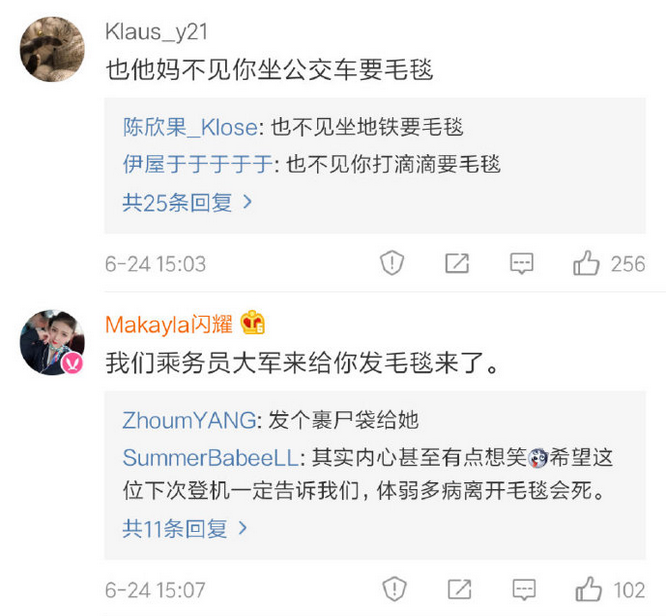The image size is (666, 616).
Task: Tap the 6-24 15:07 timestamp
Action: (155, 590)
